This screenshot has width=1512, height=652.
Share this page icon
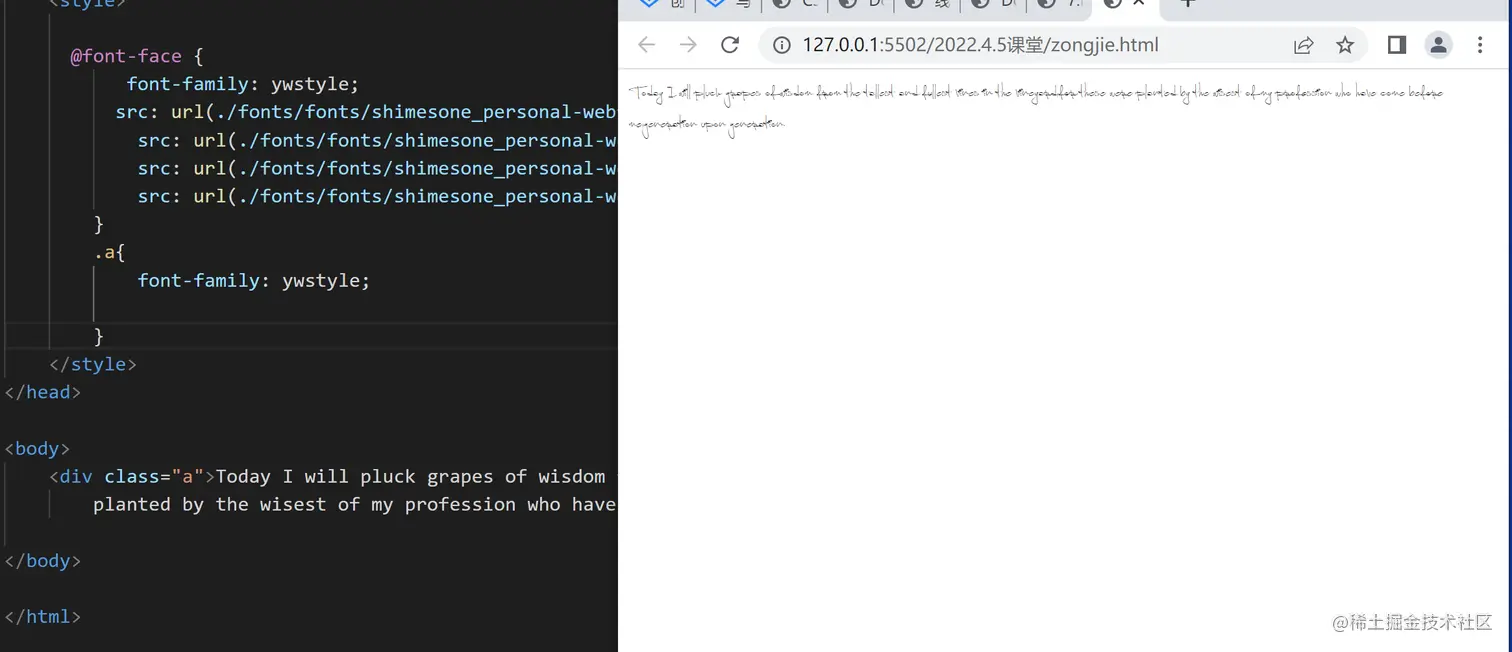tap(1303, 45)
